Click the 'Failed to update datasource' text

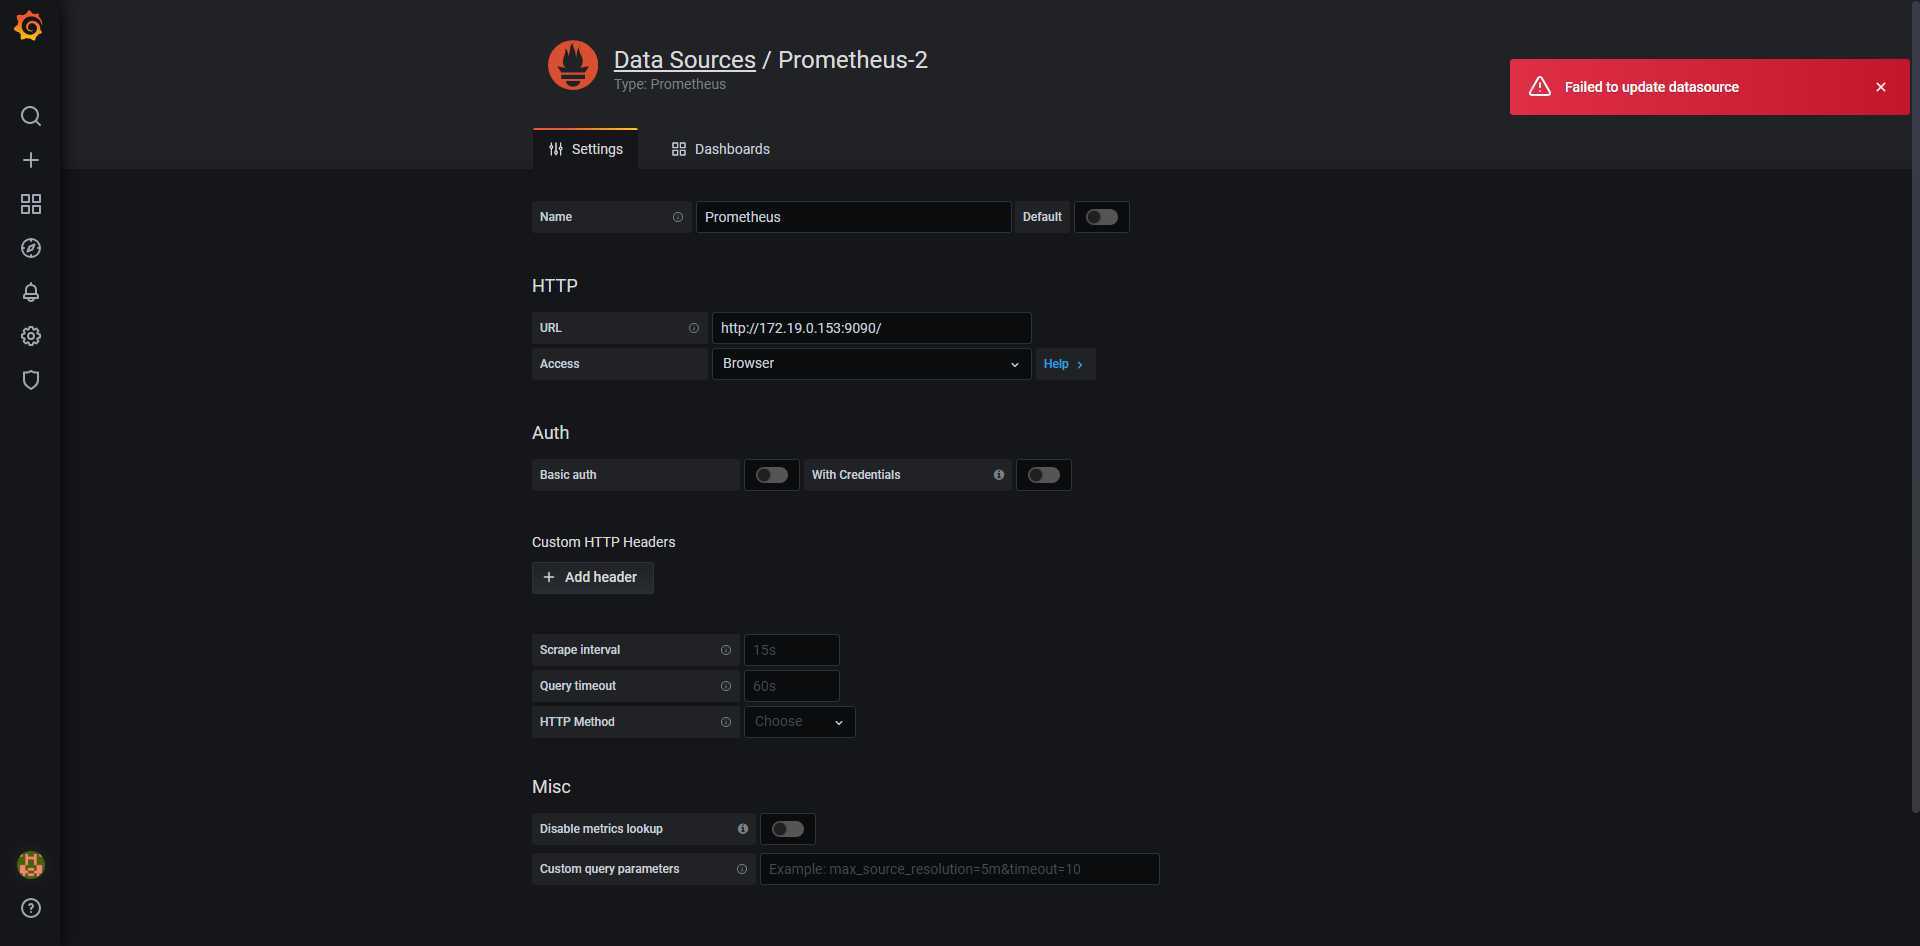click(x=1651, y=87)
